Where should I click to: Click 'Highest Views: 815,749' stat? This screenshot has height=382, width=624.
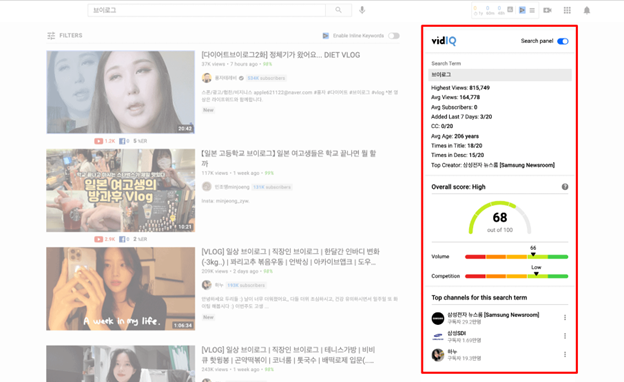[460, 88]
